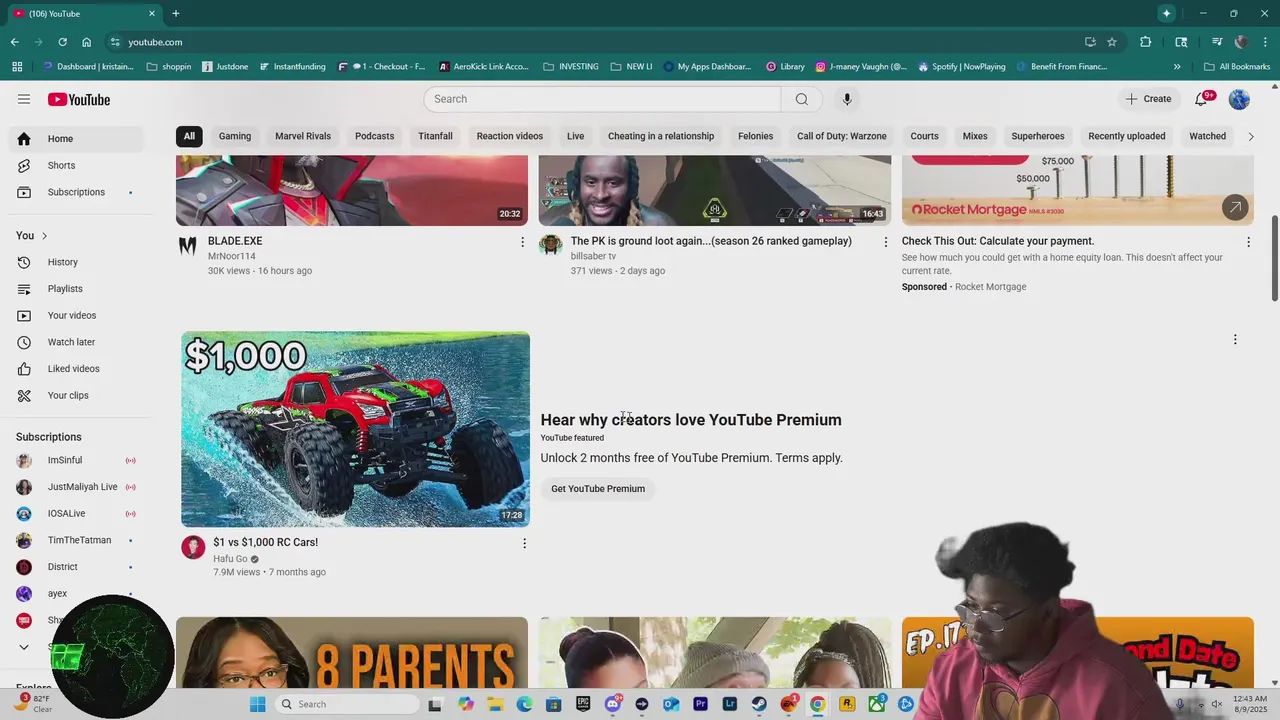
Task: Open options for The PK is ground loot video
Action: [x=885, y=242]
